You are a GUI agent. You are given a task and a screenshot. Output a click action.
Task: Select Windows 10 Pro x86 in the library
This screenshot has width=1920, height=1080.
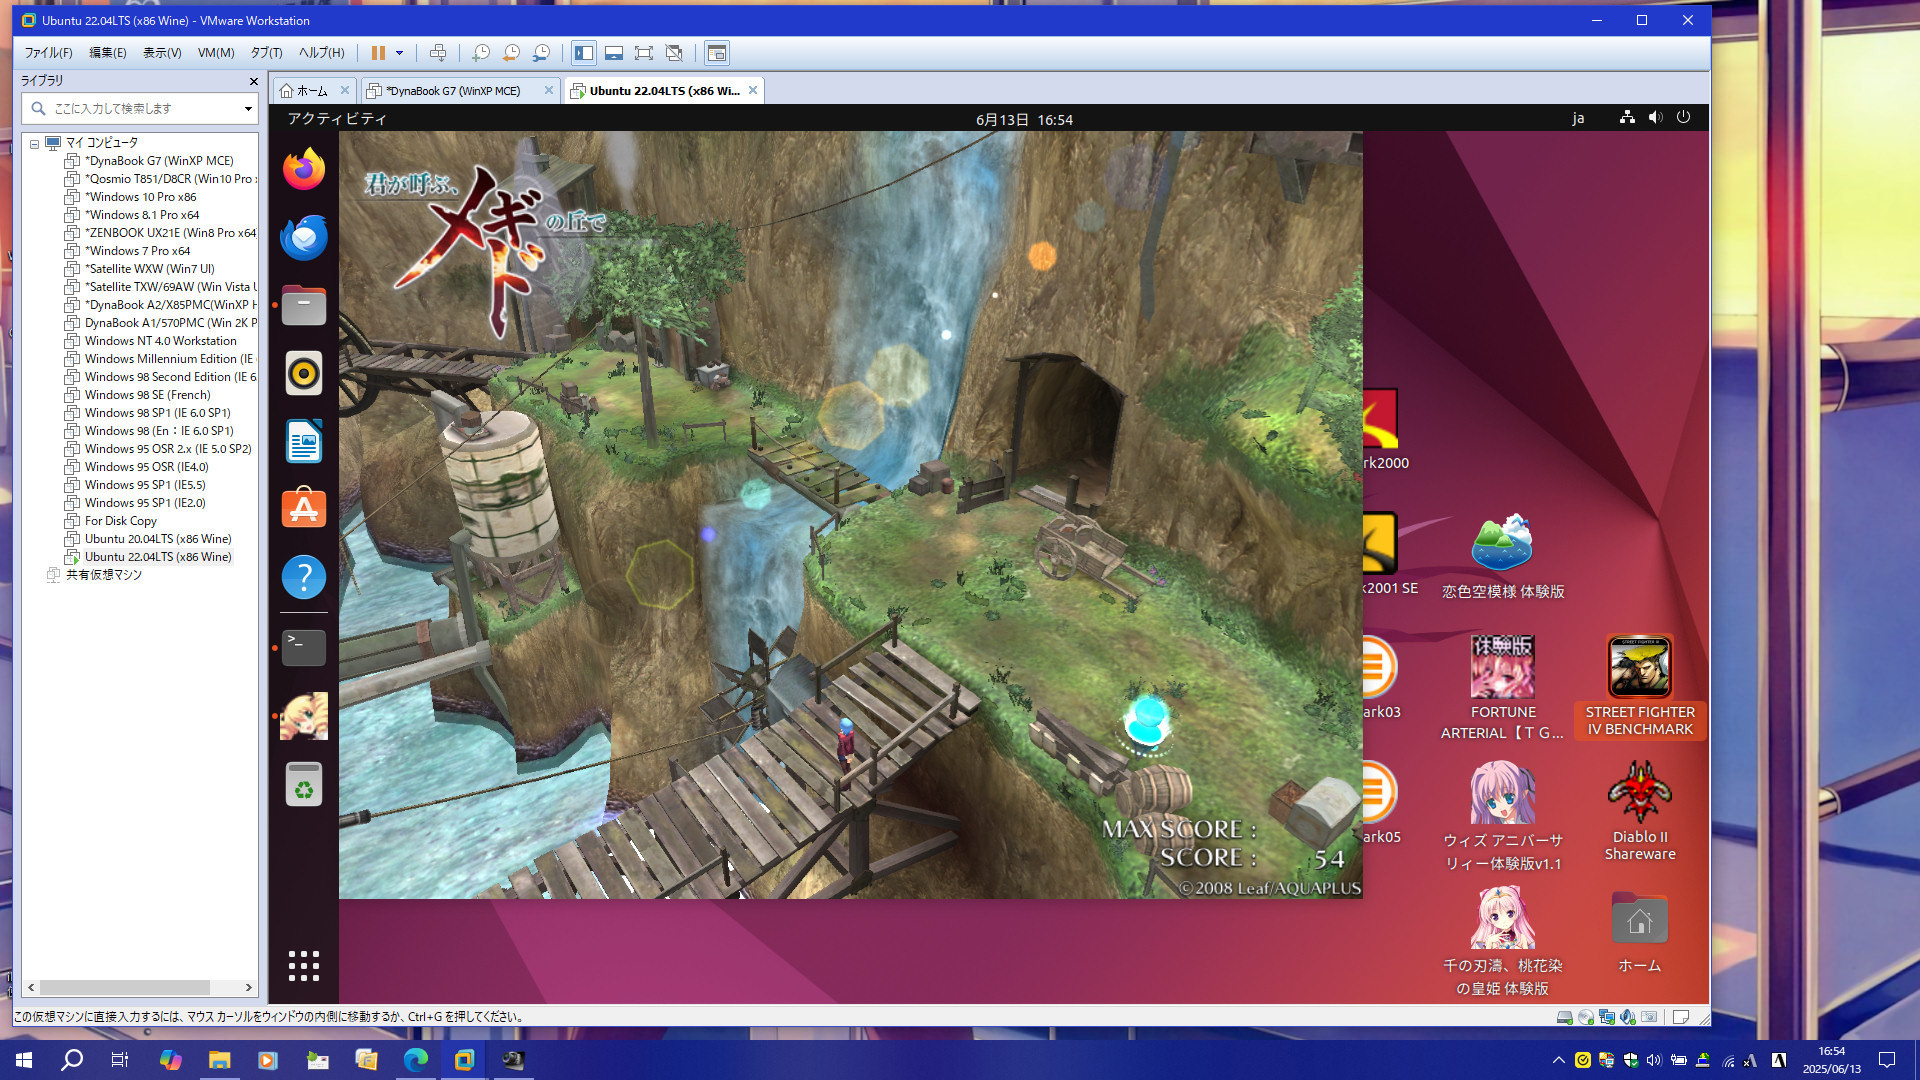tap(131, 197)
